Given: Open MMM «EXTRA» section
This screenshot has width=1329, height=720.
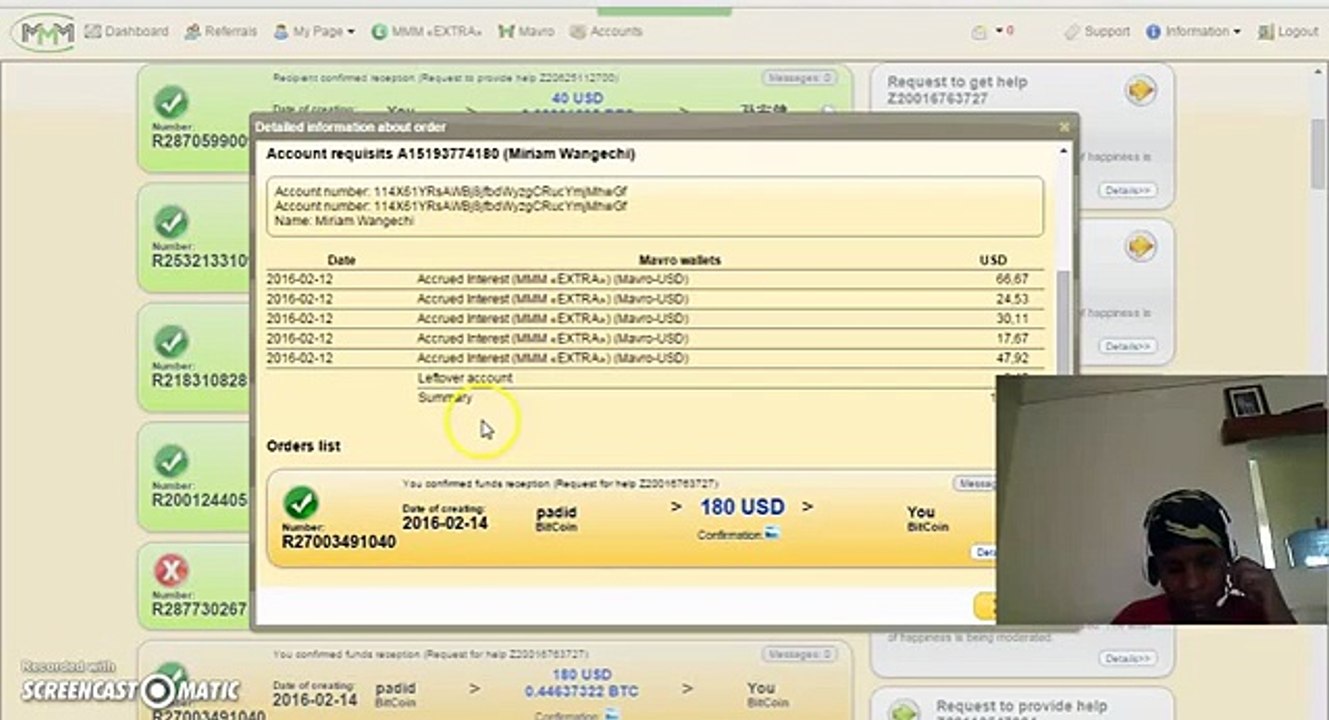Looking at the screenshot, I should (x=427, y=31).
